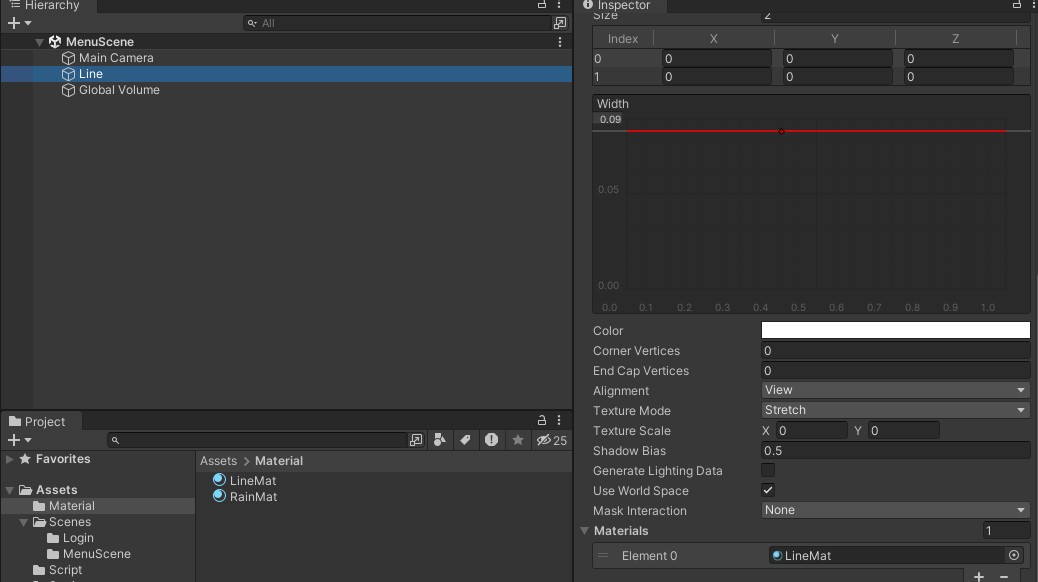Open the Project create plus menu
Screen dimensions: 1038x582
(x=19, y=440)
